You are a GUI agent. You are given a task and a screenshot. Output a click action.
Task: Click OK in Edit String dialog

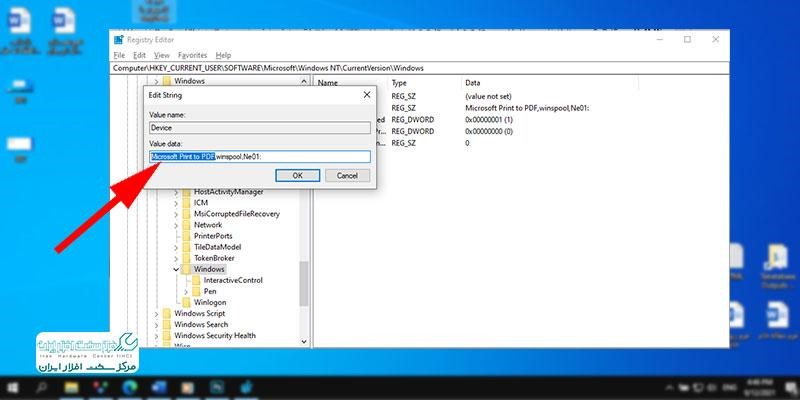tap(297, 176)
